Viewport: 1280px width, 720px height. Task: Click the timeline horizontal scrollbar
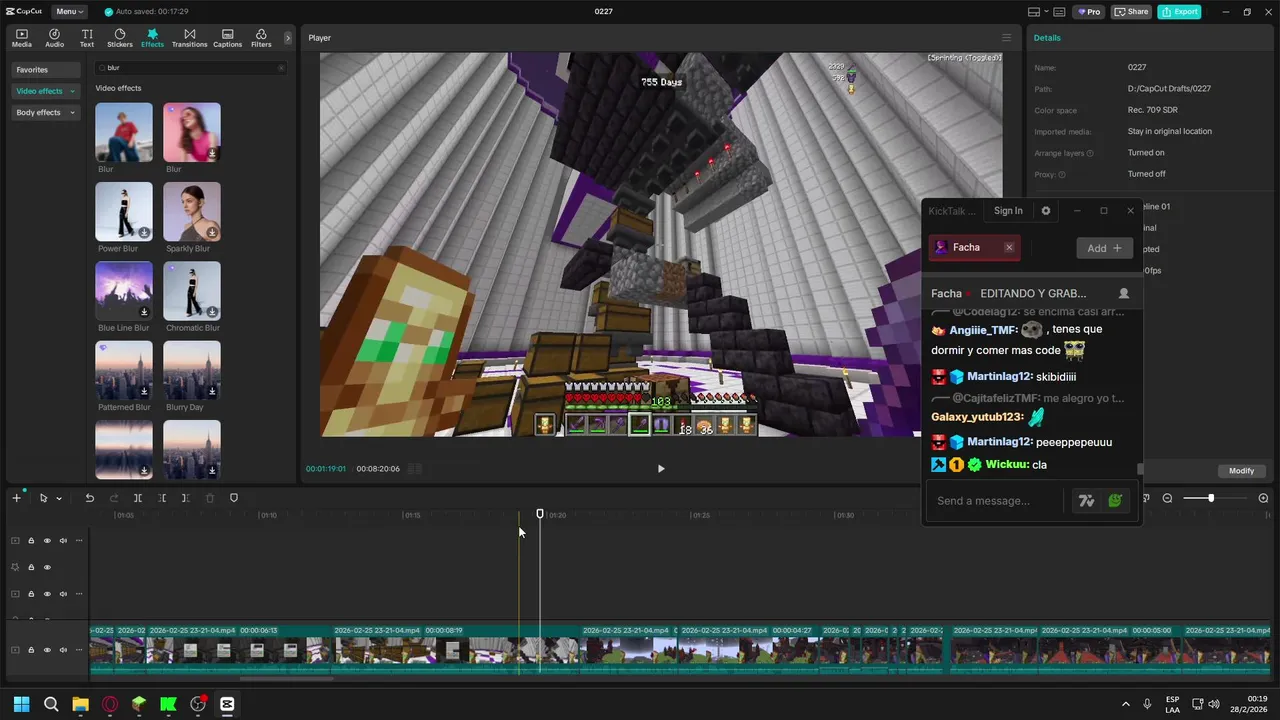(x=286, y=678)
